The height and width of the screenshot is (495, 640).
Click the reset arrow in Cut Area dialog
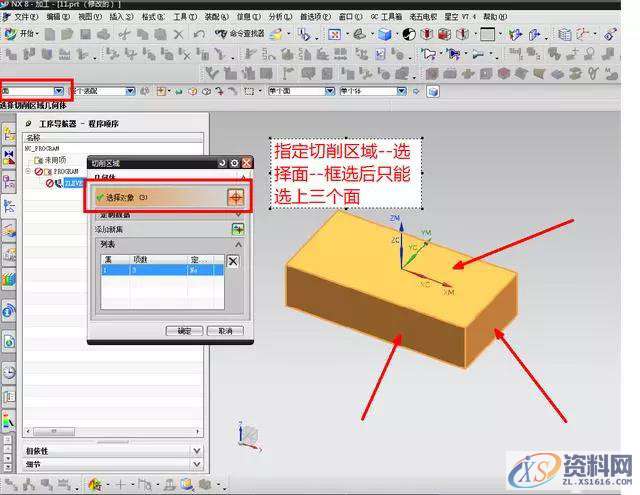pos(221,162)
